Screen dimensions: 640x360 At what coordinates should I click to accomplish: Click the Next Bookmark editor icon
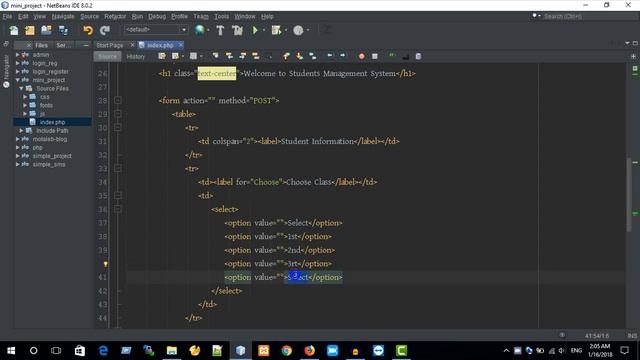(299, 56)
